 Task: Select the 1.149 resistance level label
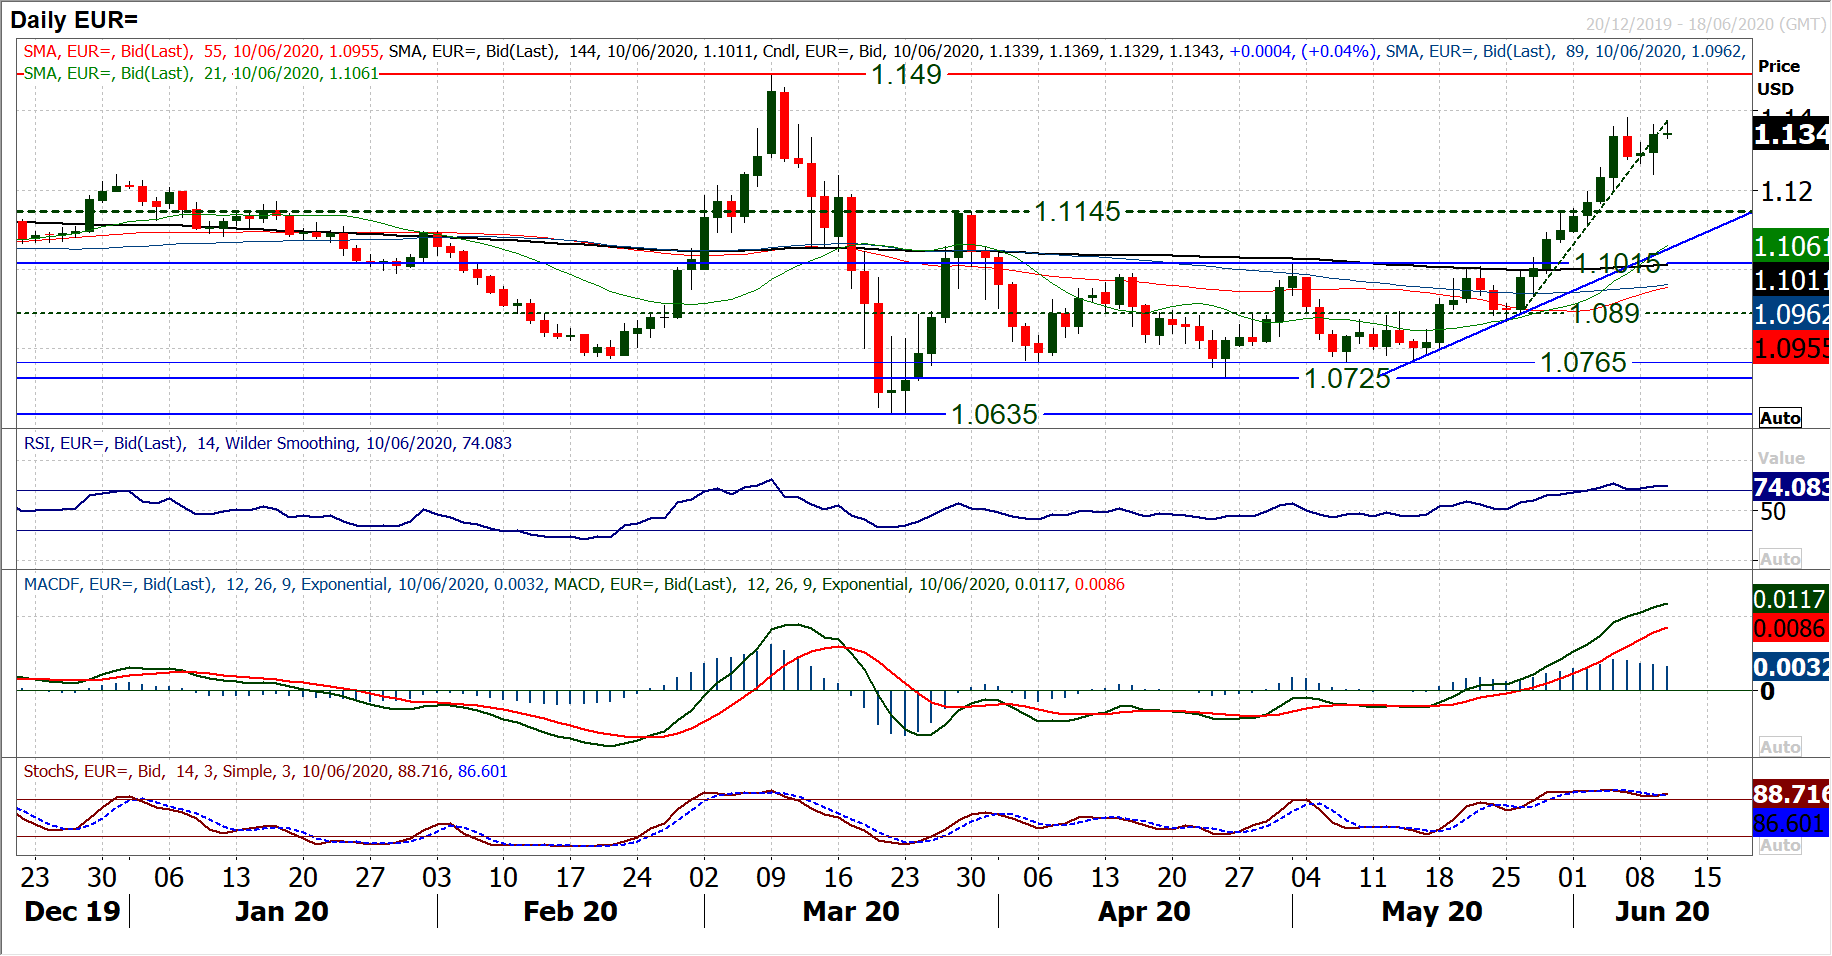tap(906, 75)
